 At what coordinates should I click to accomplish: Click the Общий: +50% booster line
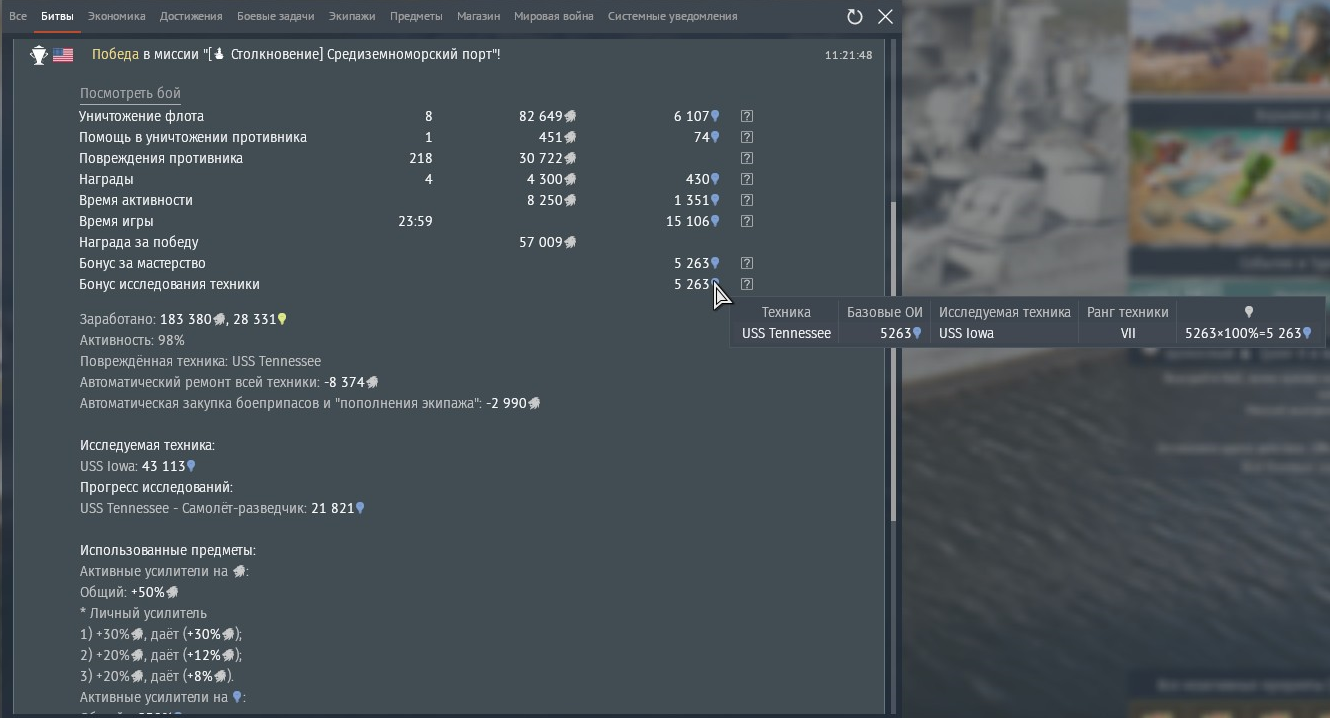[x=129, y=592]
